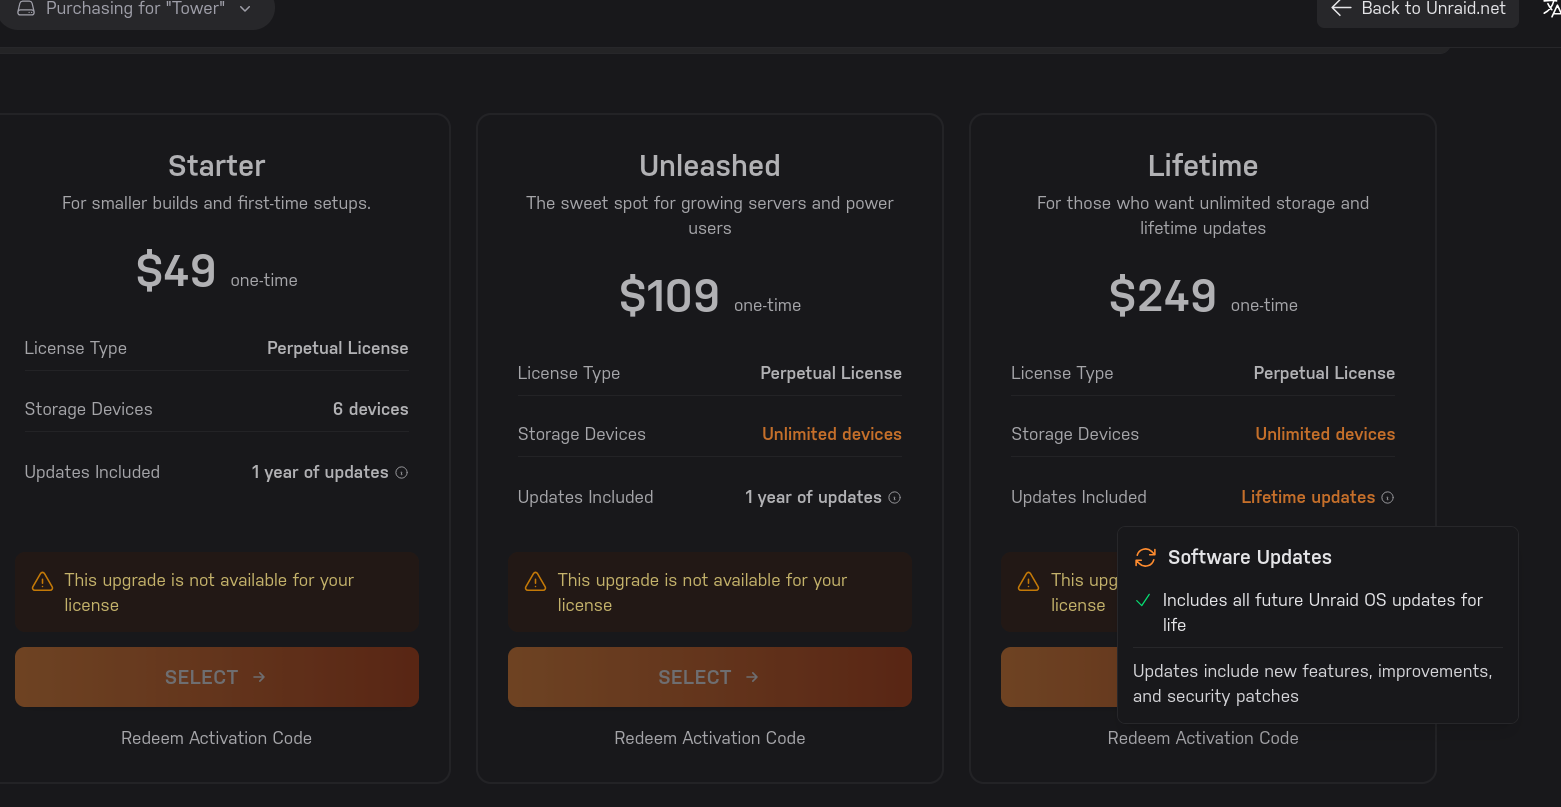Click the $249 price
Screen dimensions: 1561x807
[x=1163, y=296]
